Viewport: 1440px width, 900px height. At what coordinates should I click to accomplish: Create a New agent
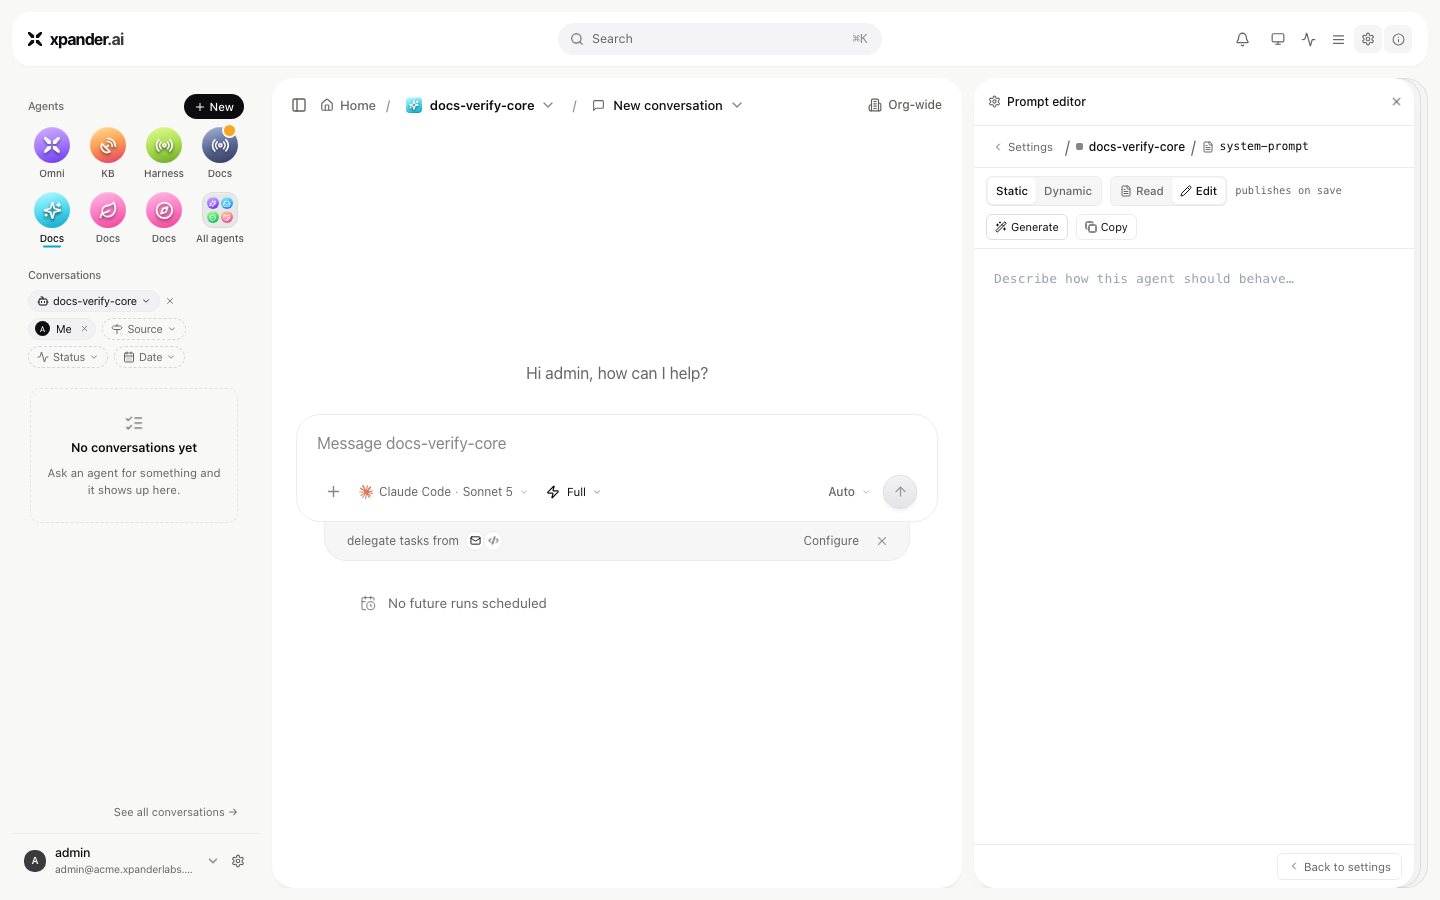(x=214, y=107)
